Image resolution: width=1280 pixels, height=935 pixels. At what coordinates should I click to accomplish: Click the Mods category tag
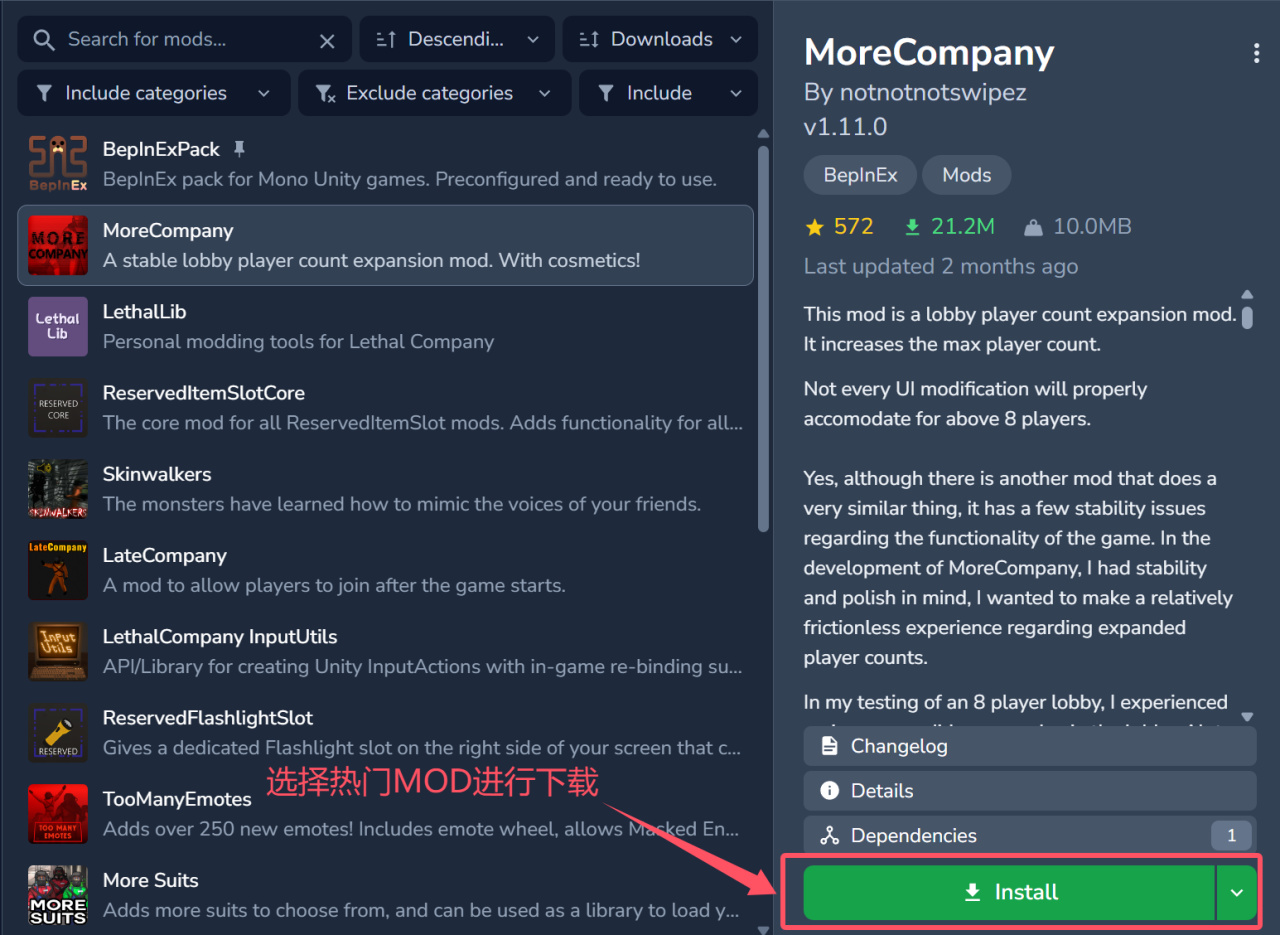967,175
